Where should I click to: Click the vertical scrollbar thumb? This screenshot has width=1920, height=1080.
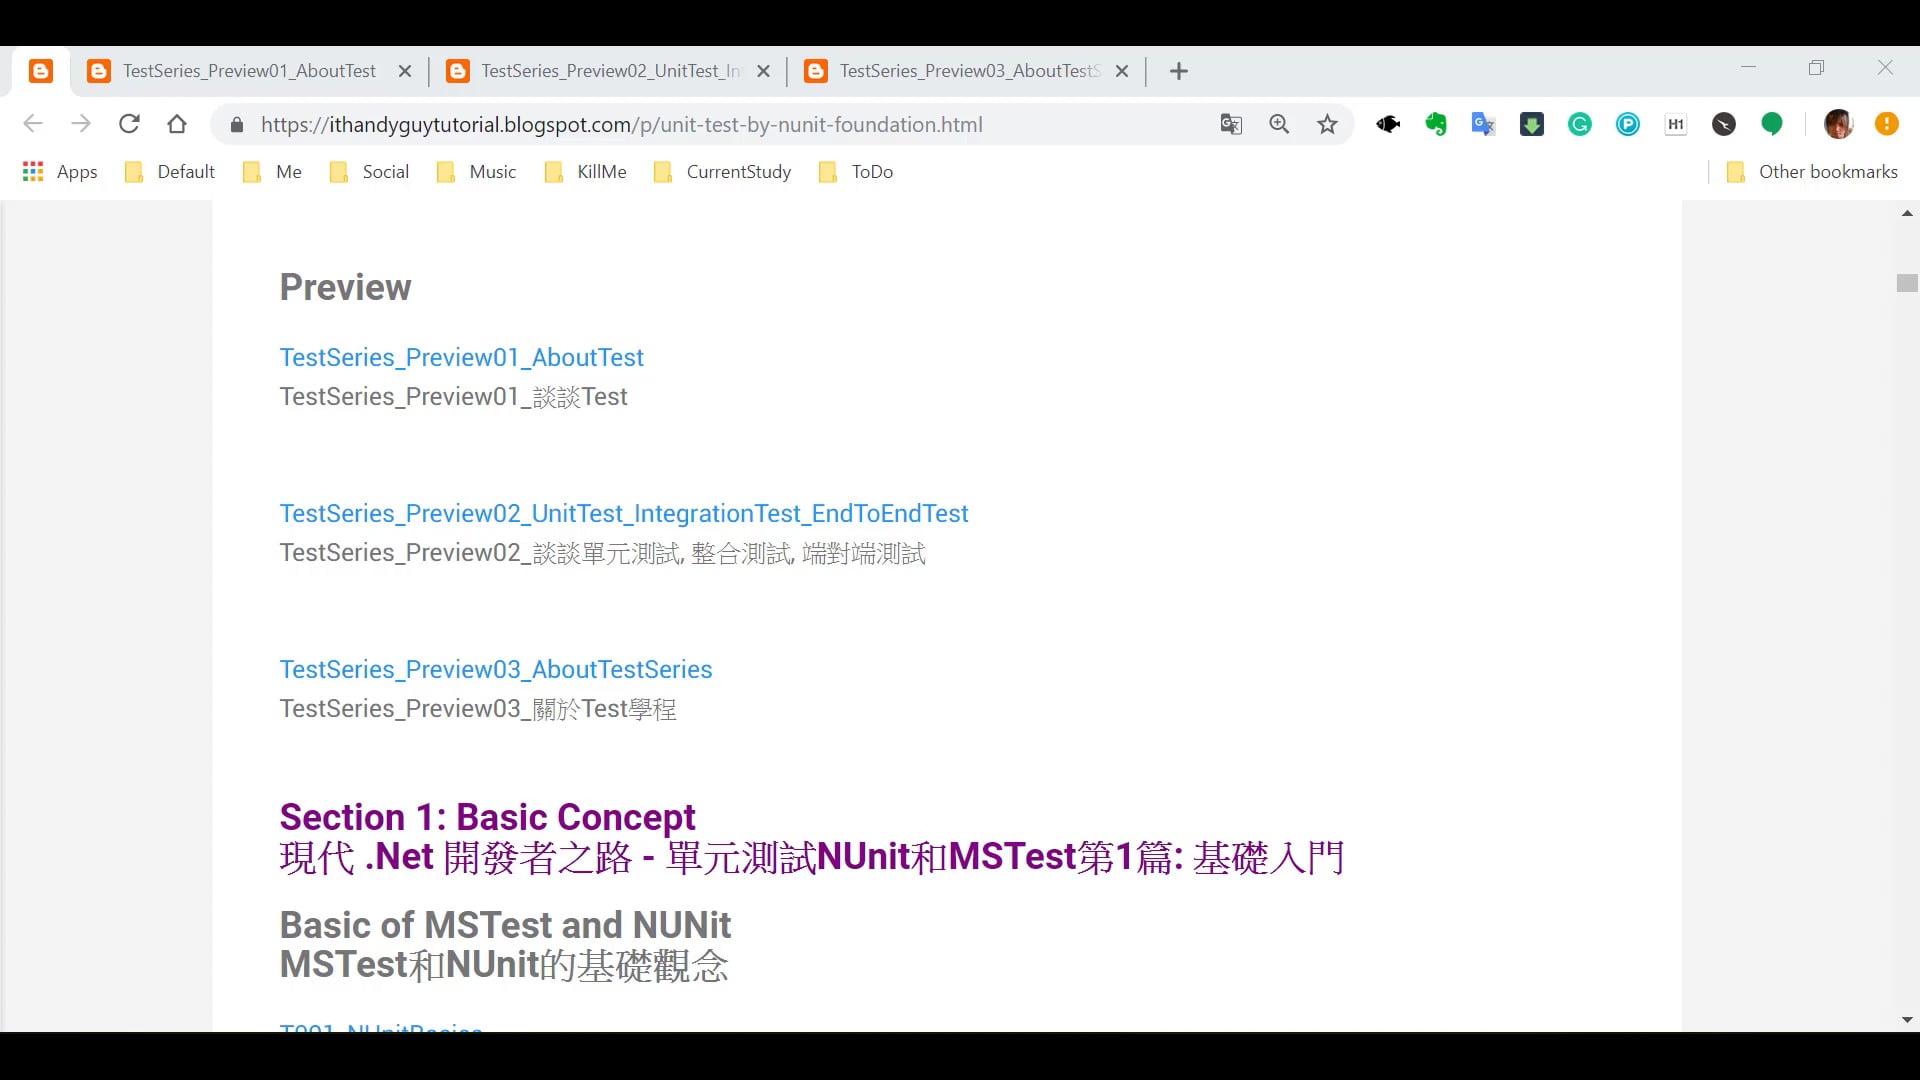pyautogui.click(x=1906, y=283)
